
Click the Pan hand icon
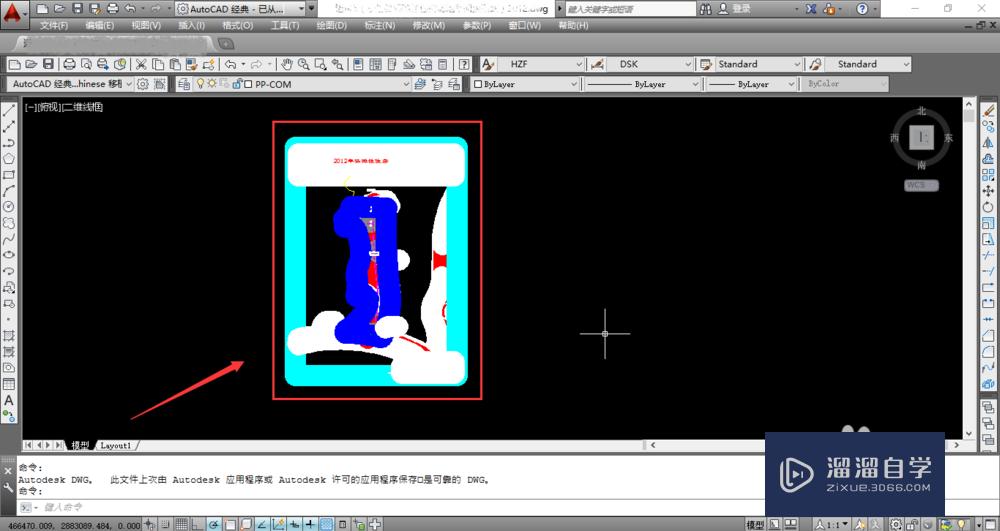[x=287, y=64]
